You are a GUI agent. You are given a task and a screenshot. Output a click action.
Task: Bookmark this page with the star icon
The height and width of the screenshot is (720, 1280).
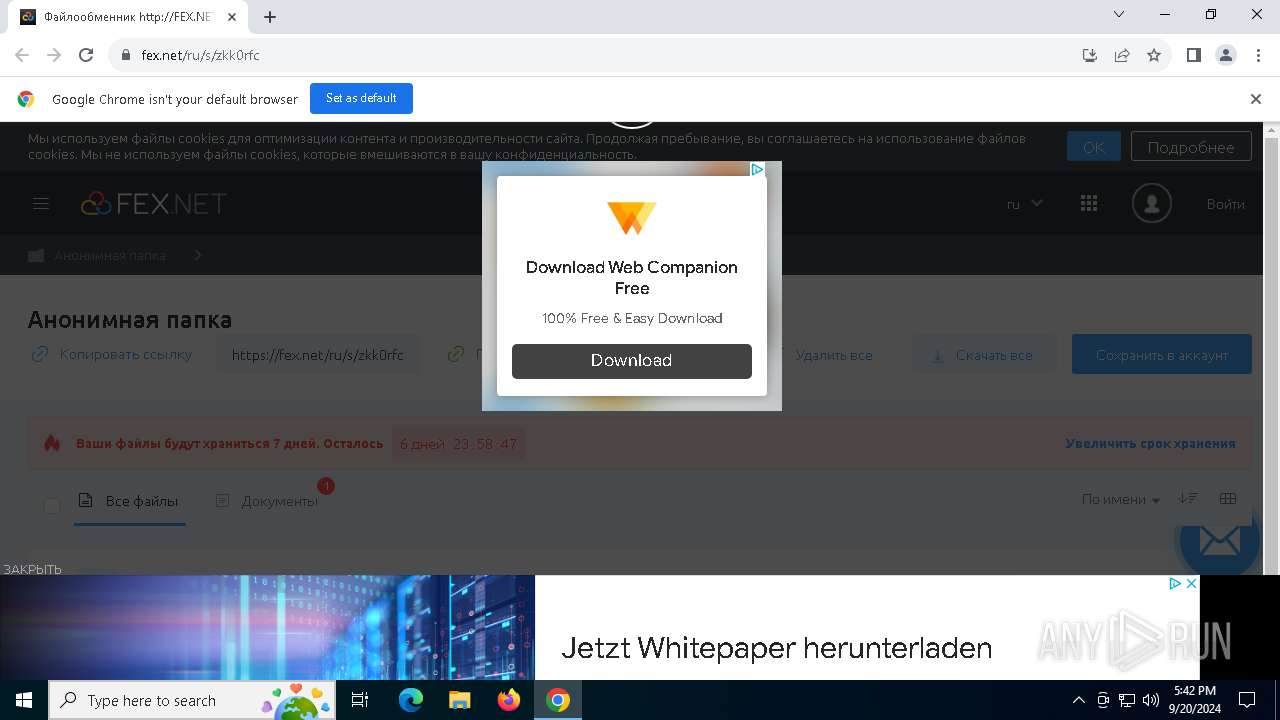click(1154, 55)
